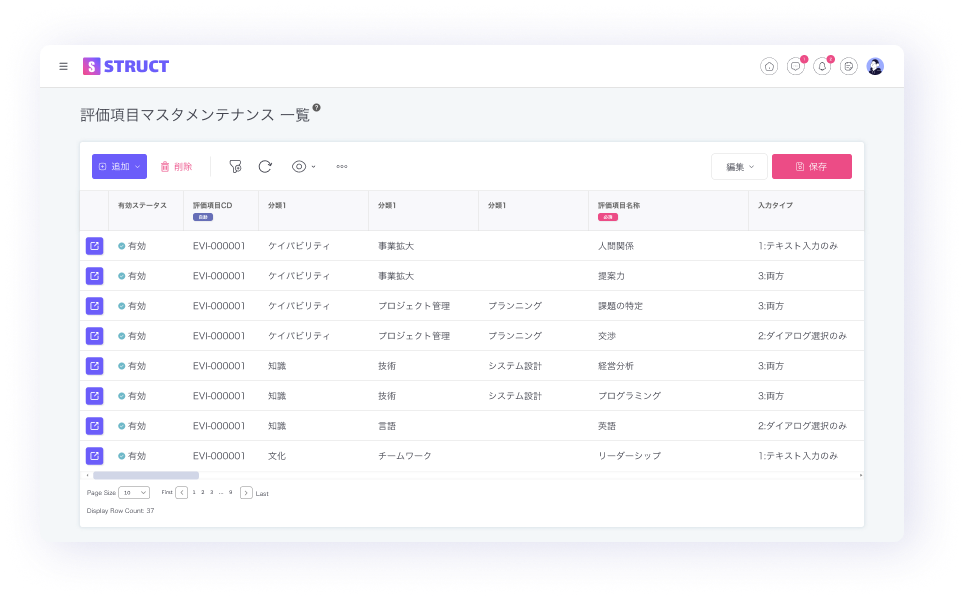
Task: Open the Page Size dropdown
Action: (134, 493)
